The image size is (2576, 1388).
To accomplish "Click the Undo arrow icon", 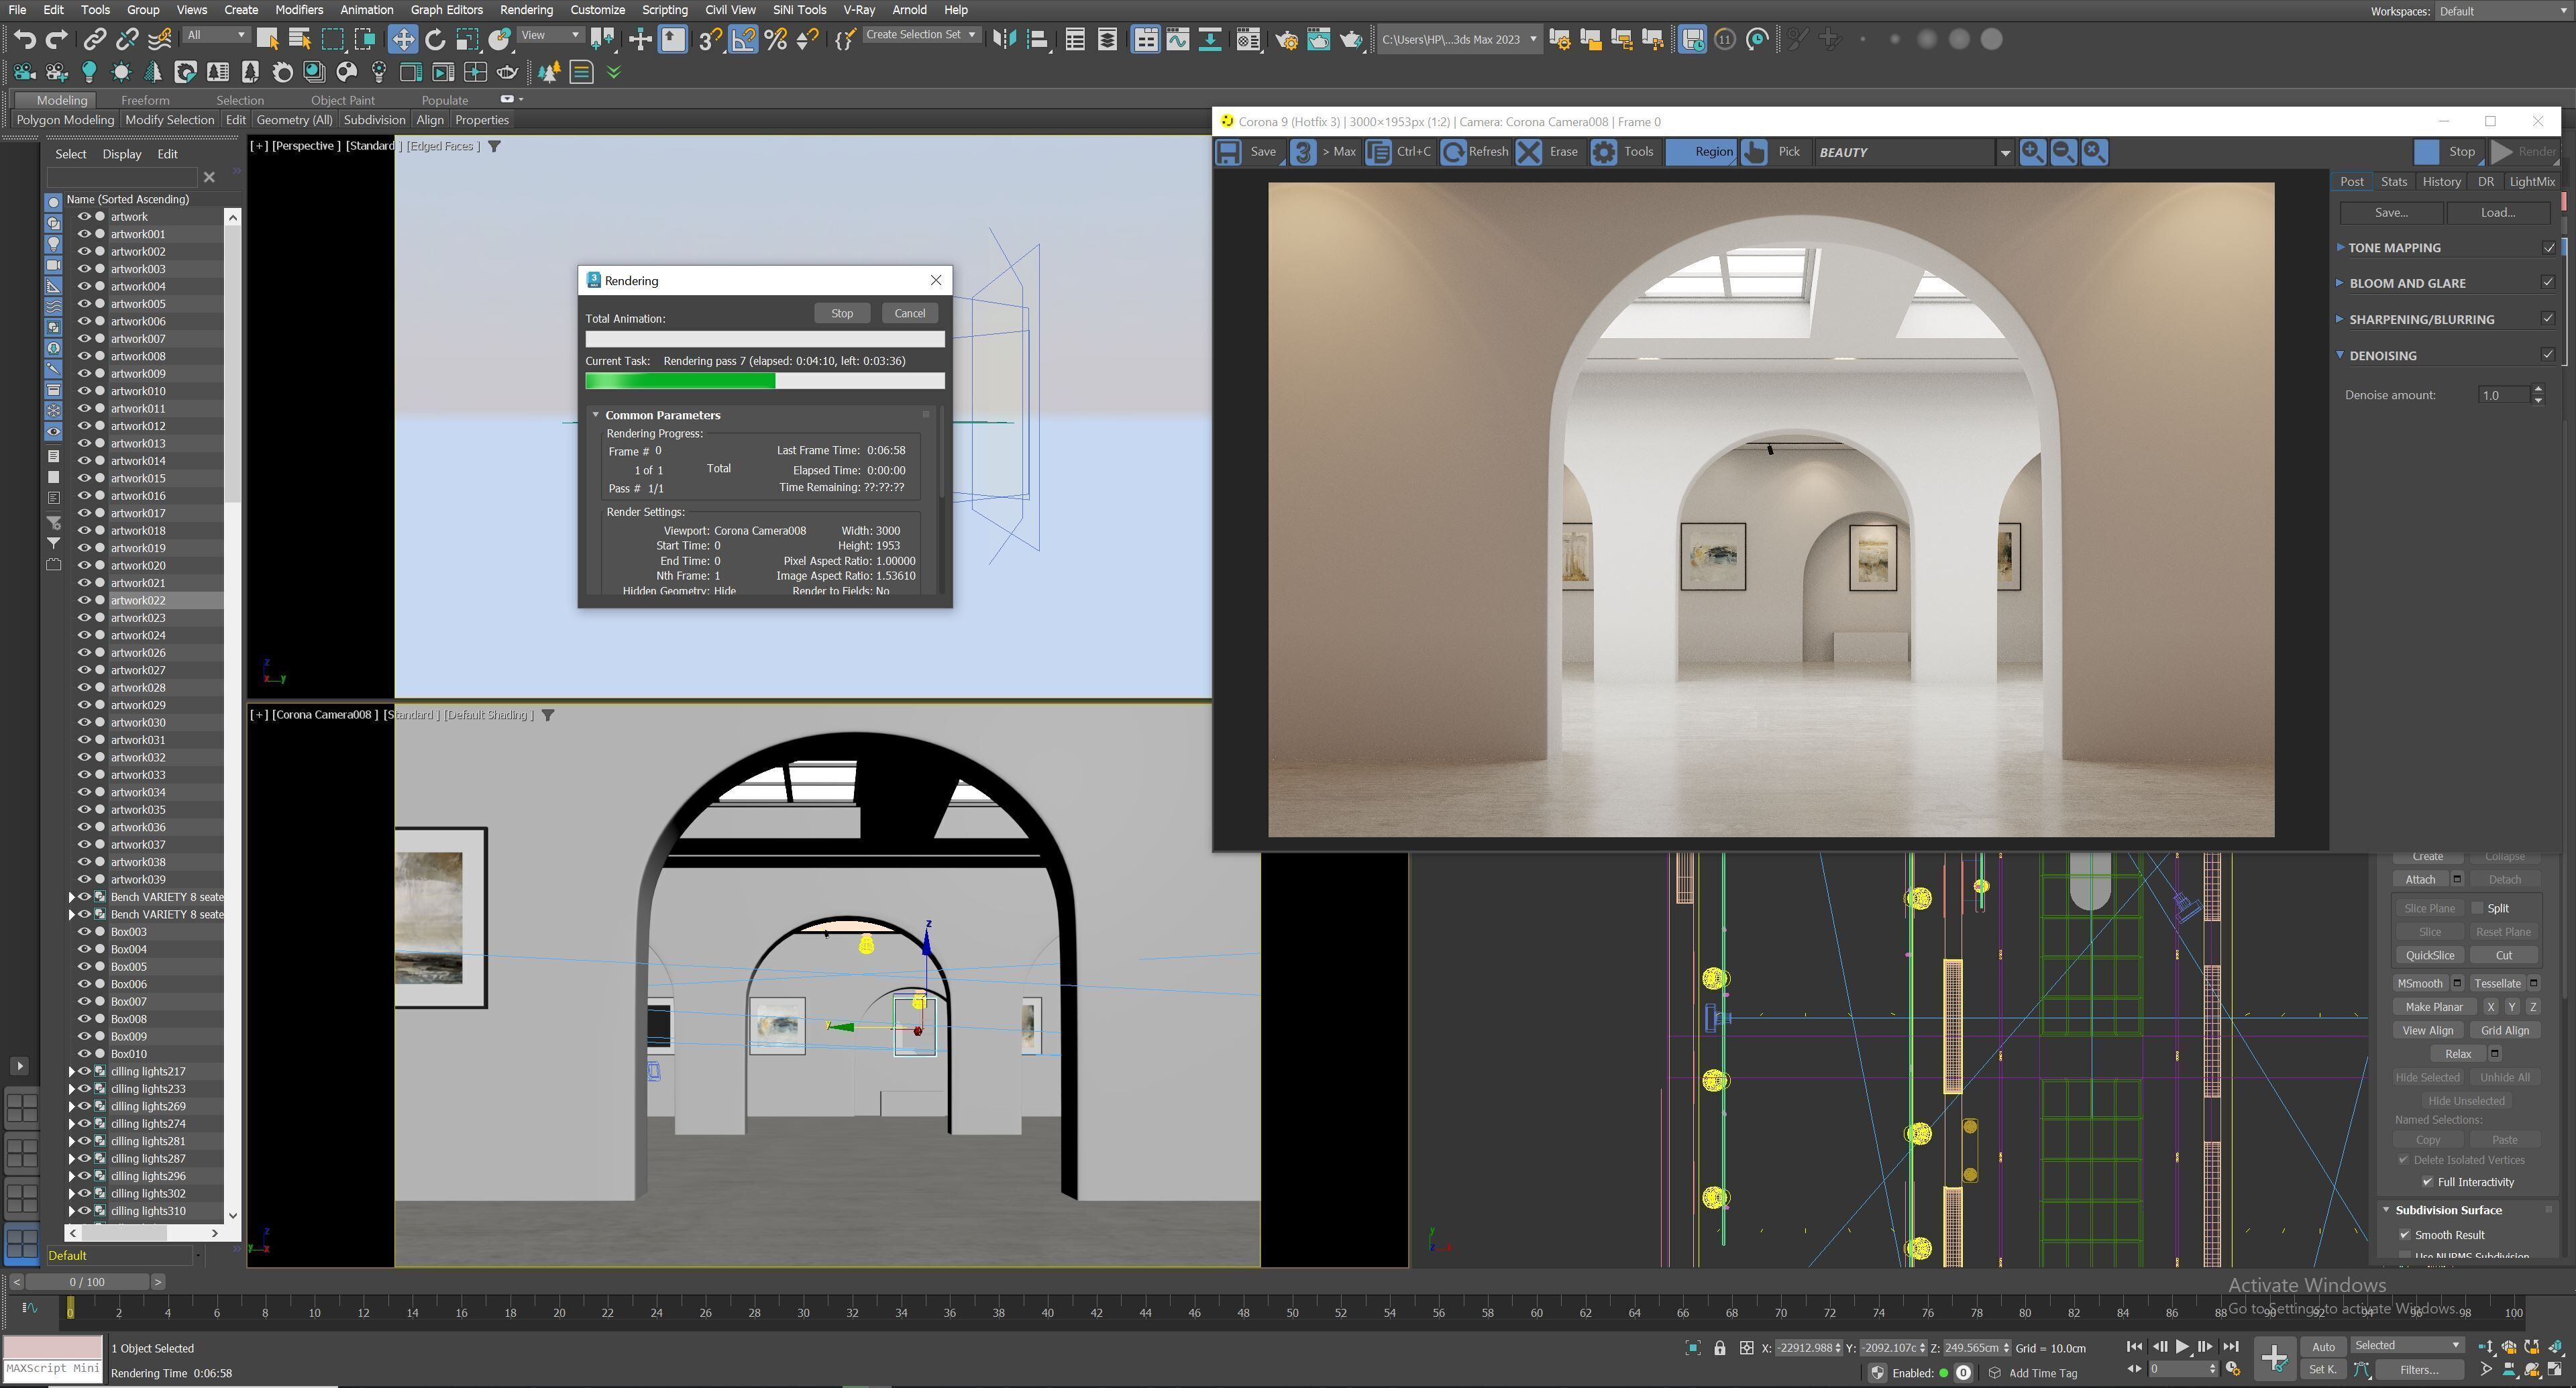I will [25, 39].
